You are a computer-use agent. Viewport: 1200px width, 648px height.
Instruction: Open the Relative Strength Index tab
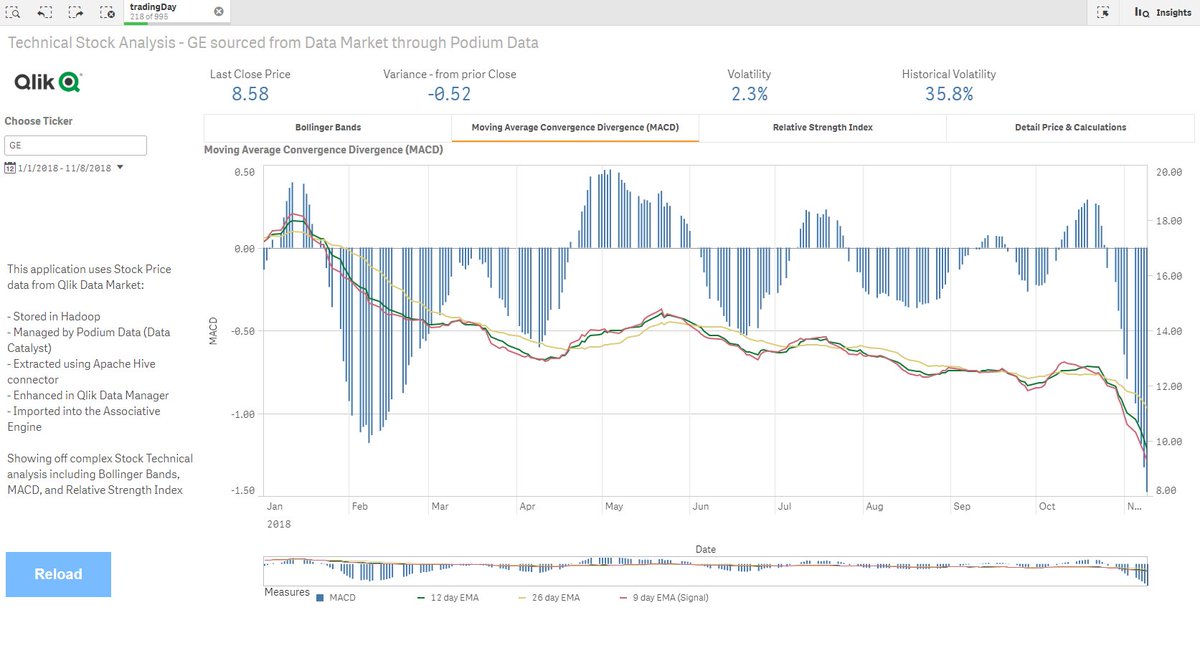(822, 127)
